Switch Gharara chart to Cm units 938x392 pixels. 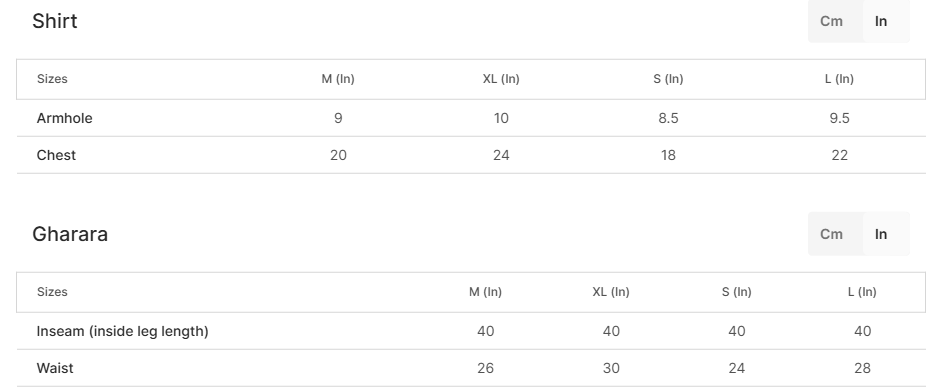pos(831,234)
